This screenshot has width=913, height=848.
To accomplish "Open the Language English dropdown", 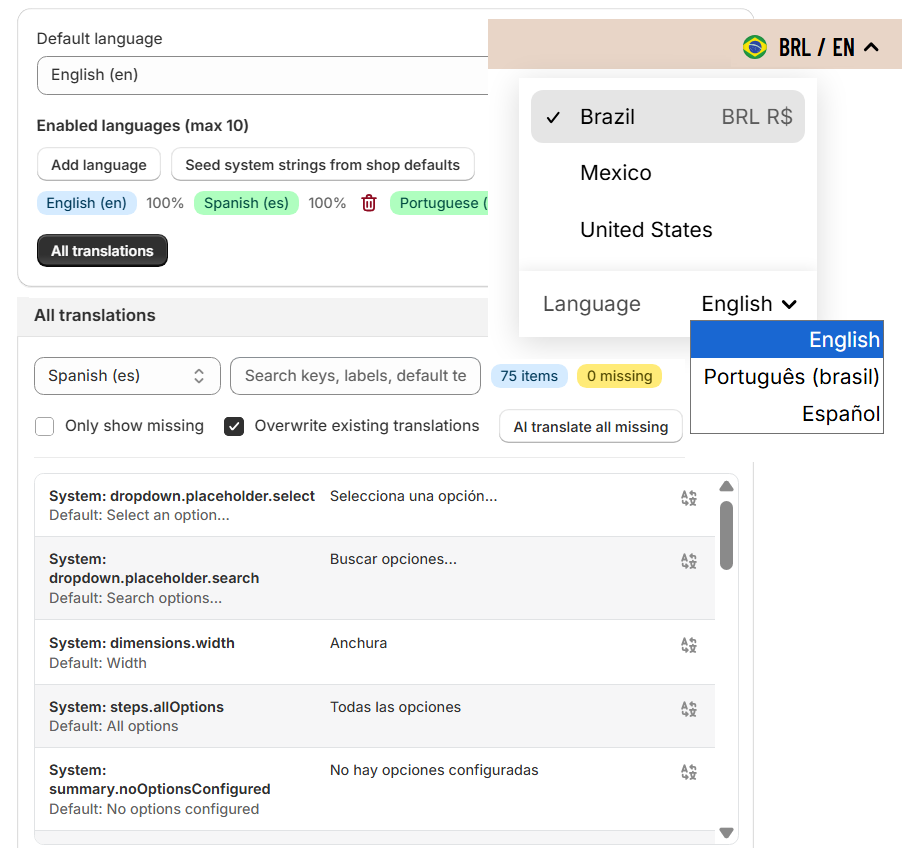I will [749, 304].
